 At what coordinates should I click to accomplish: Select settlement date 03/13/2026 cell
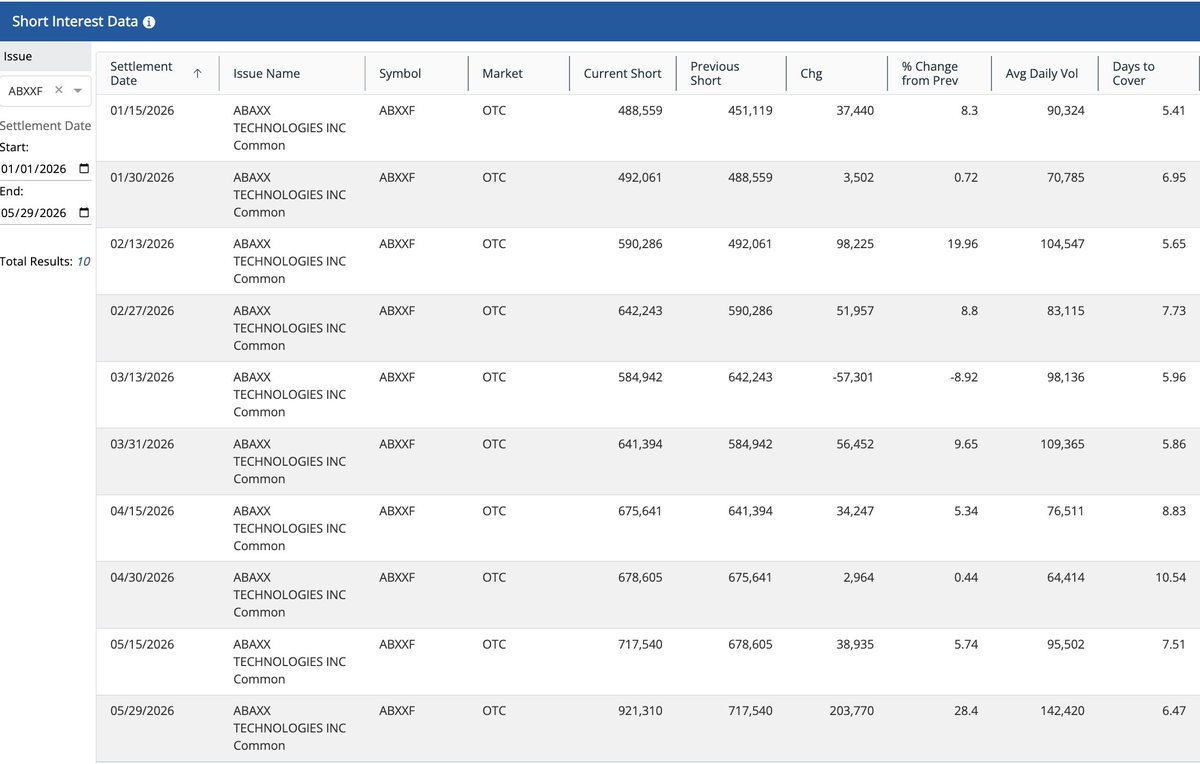click(142, 377)
